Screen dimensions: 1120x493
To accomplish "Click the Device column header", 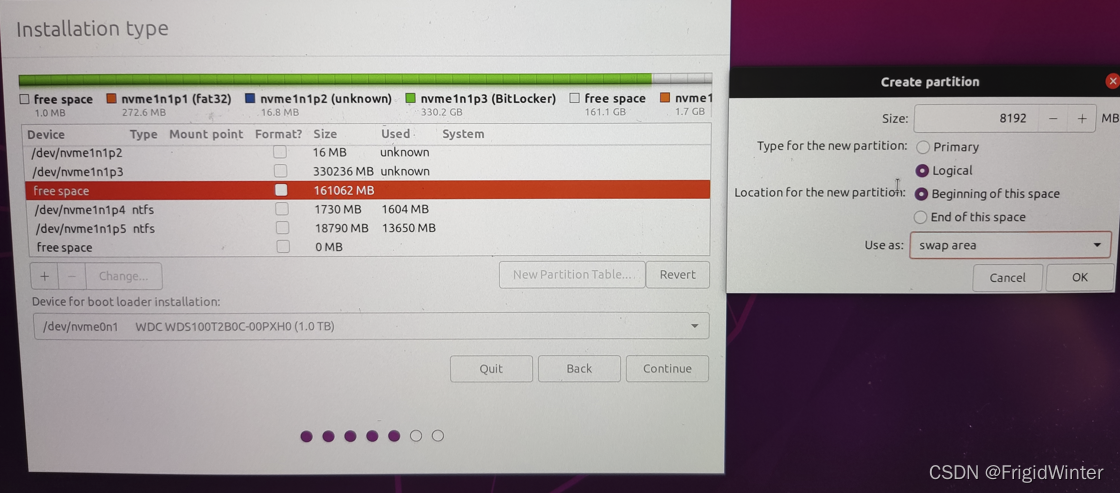I will pos(46,134).
